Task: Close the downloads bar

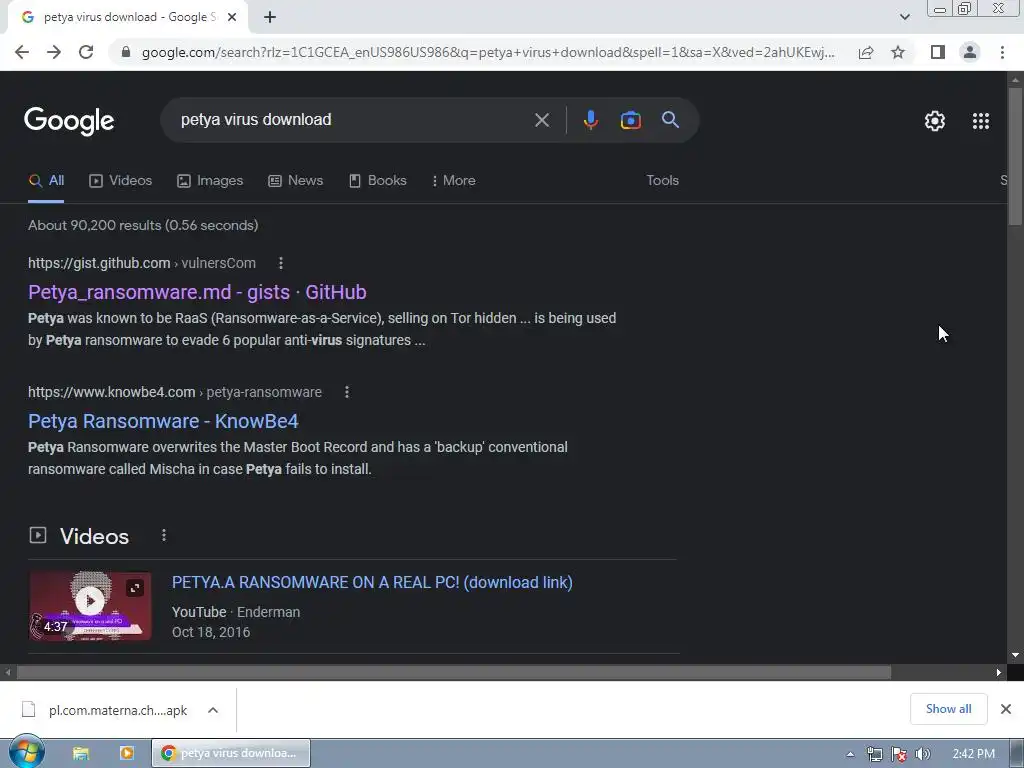Action: point(1006,709)
